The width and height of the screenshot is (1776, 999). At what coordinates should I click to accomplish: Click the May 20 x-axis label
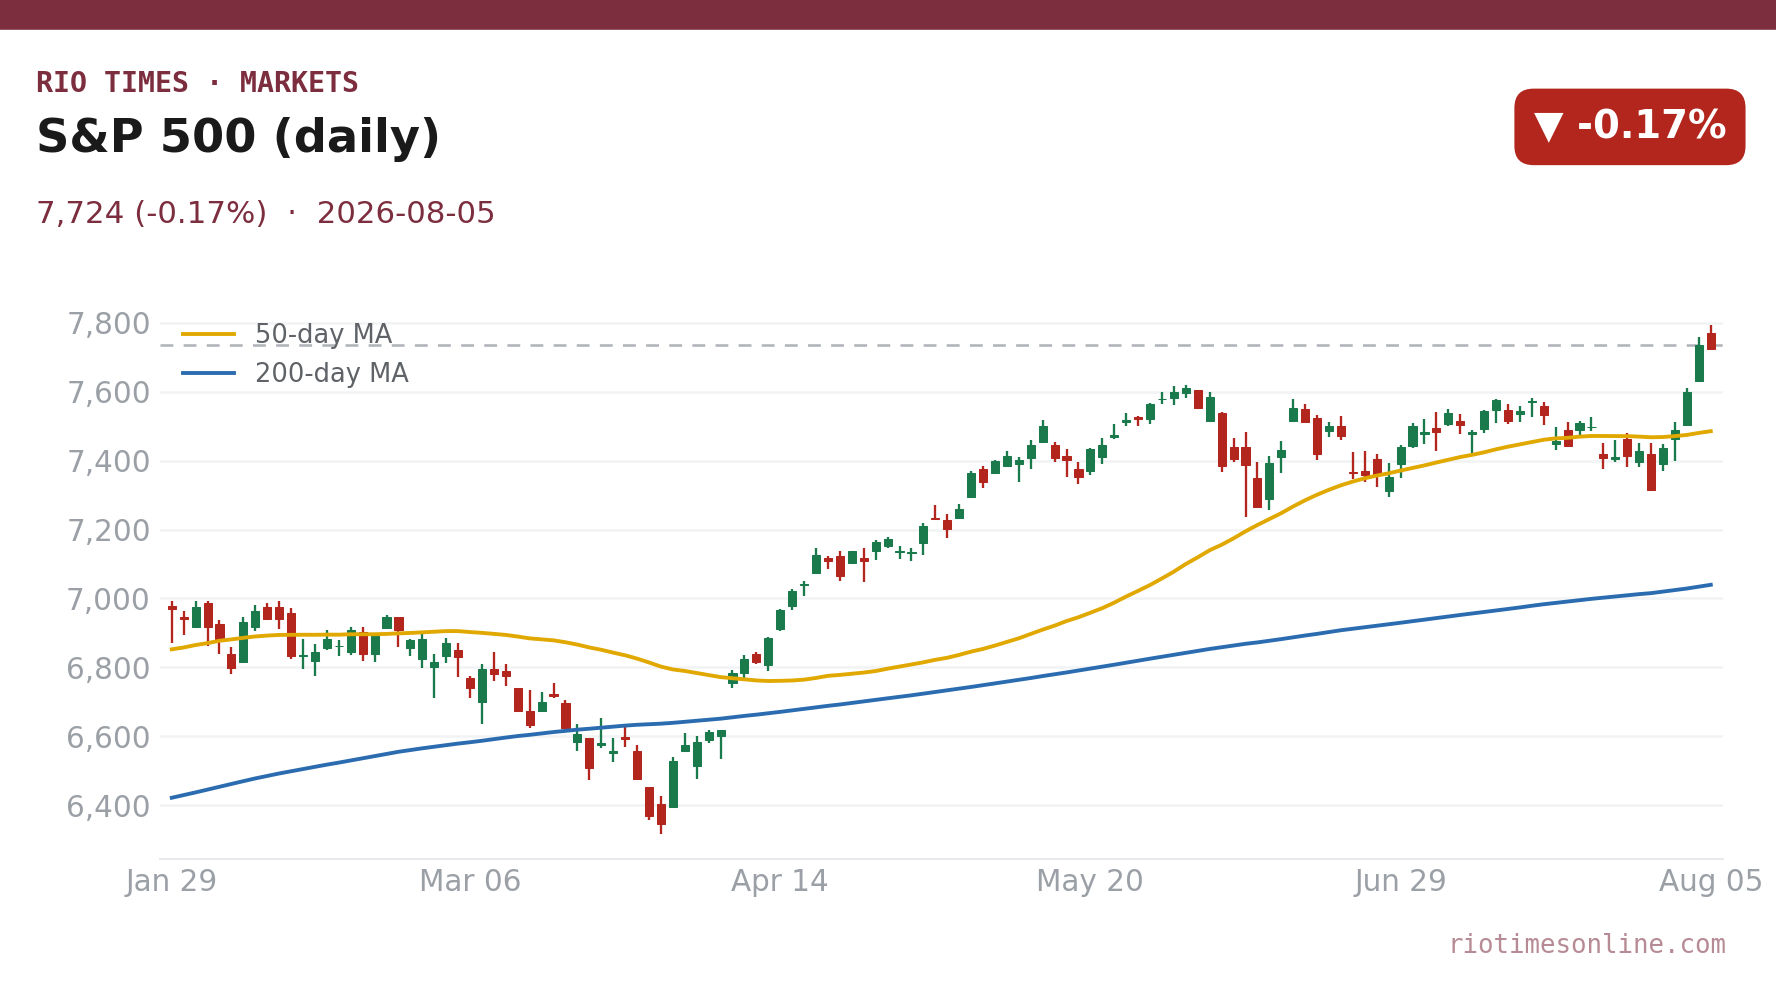click(1090, 882)
